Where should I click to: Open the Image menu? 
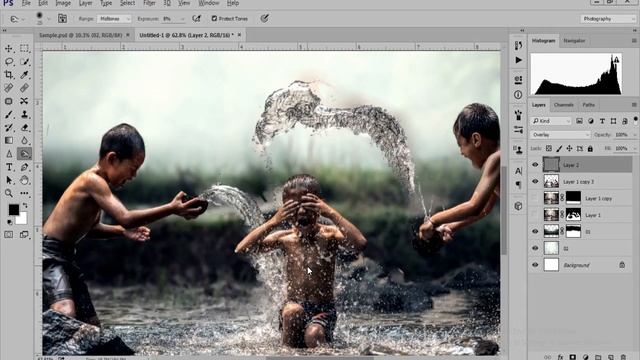coord(63,3)
